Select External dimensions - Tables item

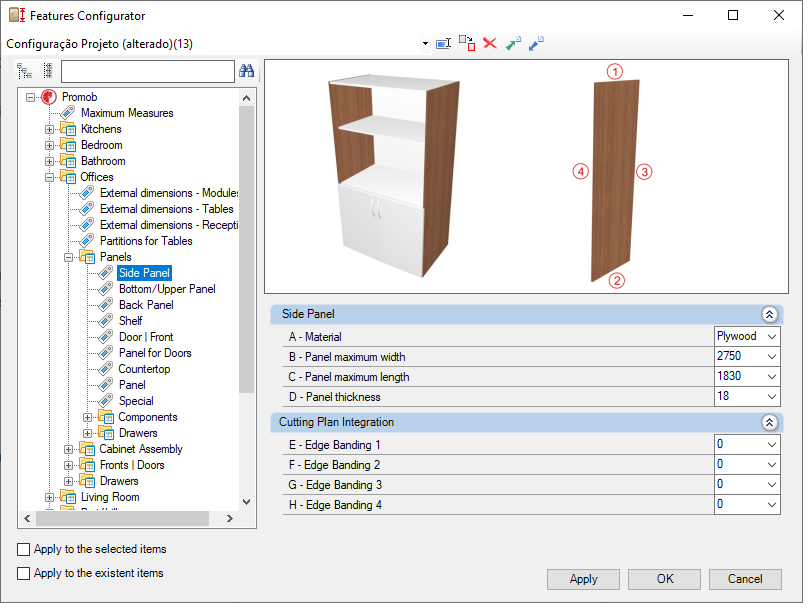tap(167, 209)
